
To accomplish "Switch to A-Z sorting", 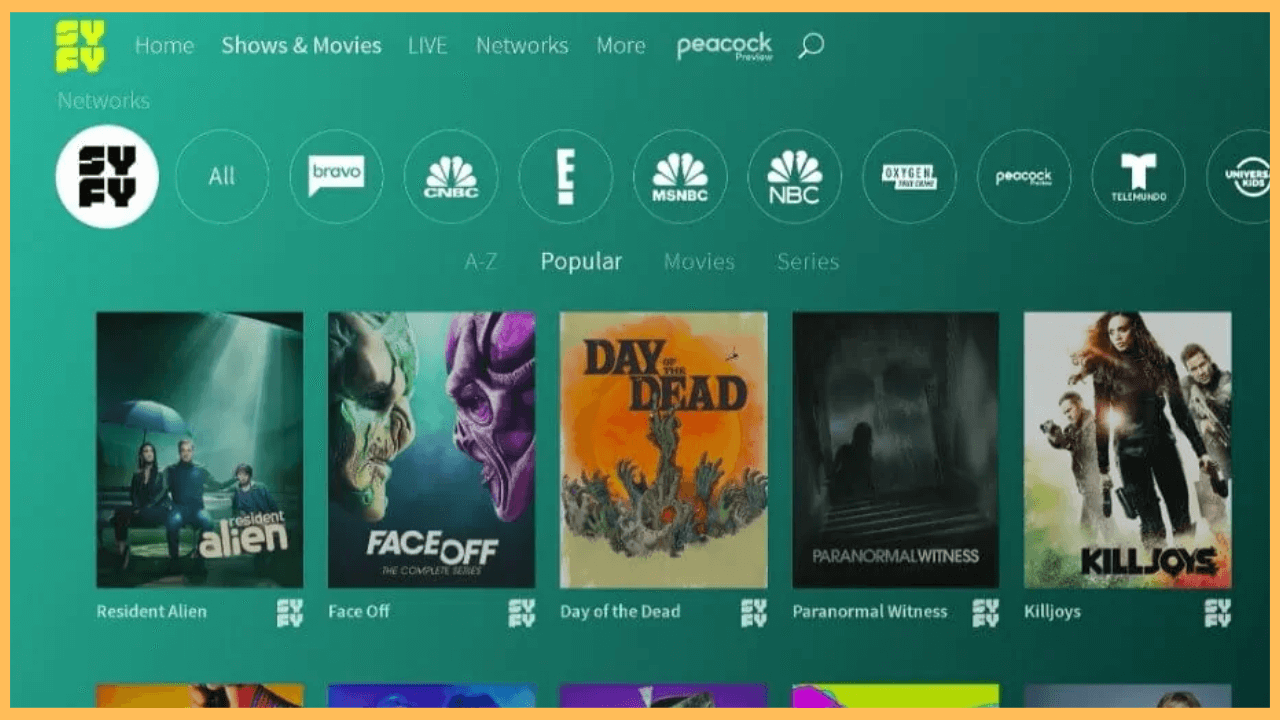I will (482, 261).
